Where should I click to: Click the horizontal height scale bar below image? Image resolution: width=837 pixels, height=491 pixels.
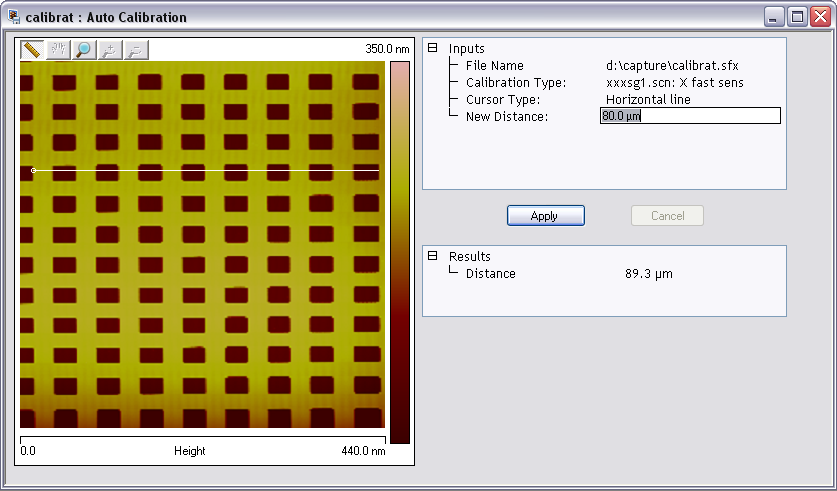[202, 436]
